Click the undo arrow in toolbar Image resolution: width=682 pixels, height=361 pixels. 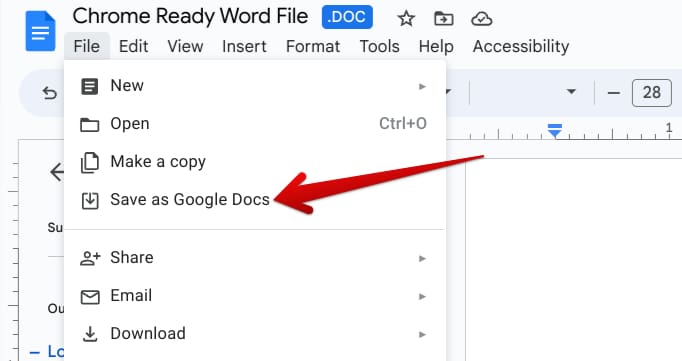tap(50, 93)
